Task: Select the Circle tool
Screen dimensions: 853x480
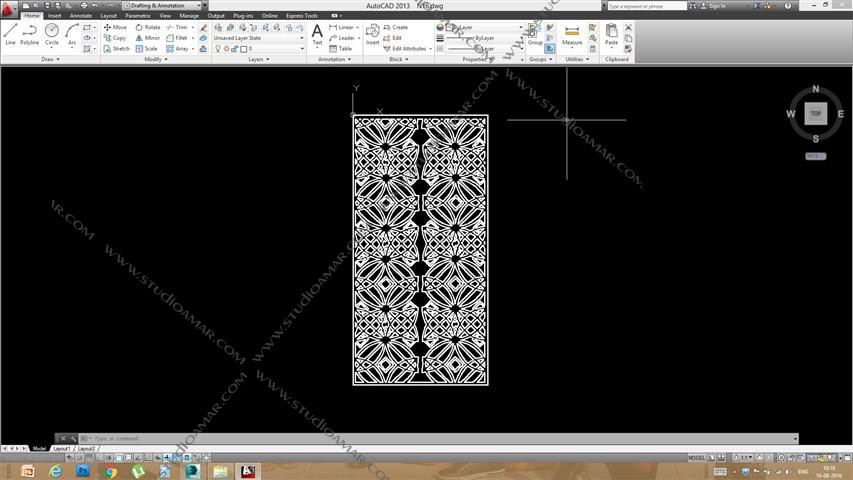Action: tap(52, 34)
